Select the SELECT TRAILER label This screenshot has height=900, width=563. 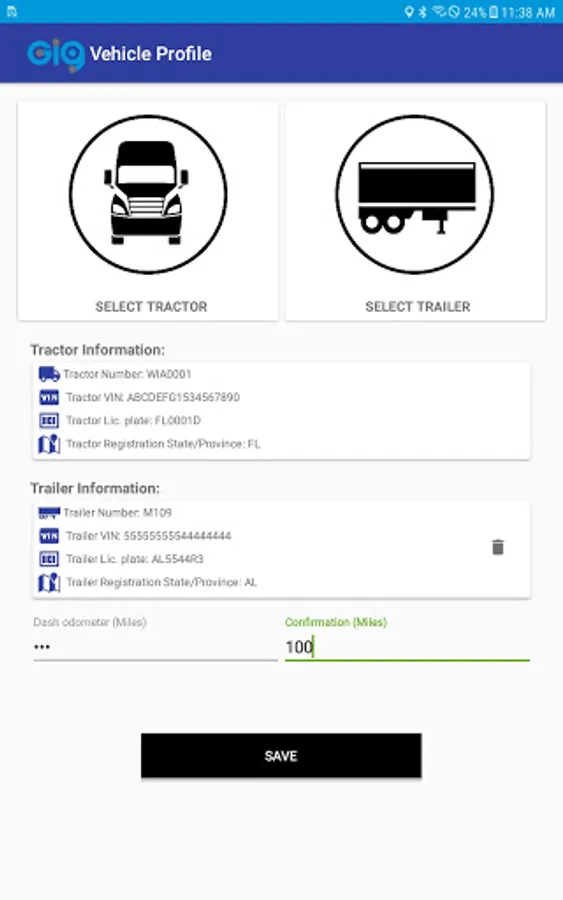point(418,307)
